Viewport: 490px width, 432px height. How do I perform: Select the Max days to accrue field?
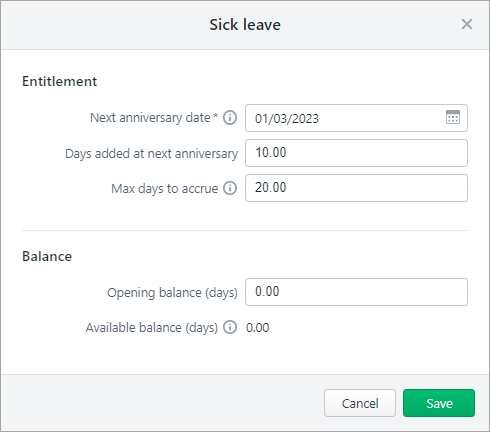356,188
